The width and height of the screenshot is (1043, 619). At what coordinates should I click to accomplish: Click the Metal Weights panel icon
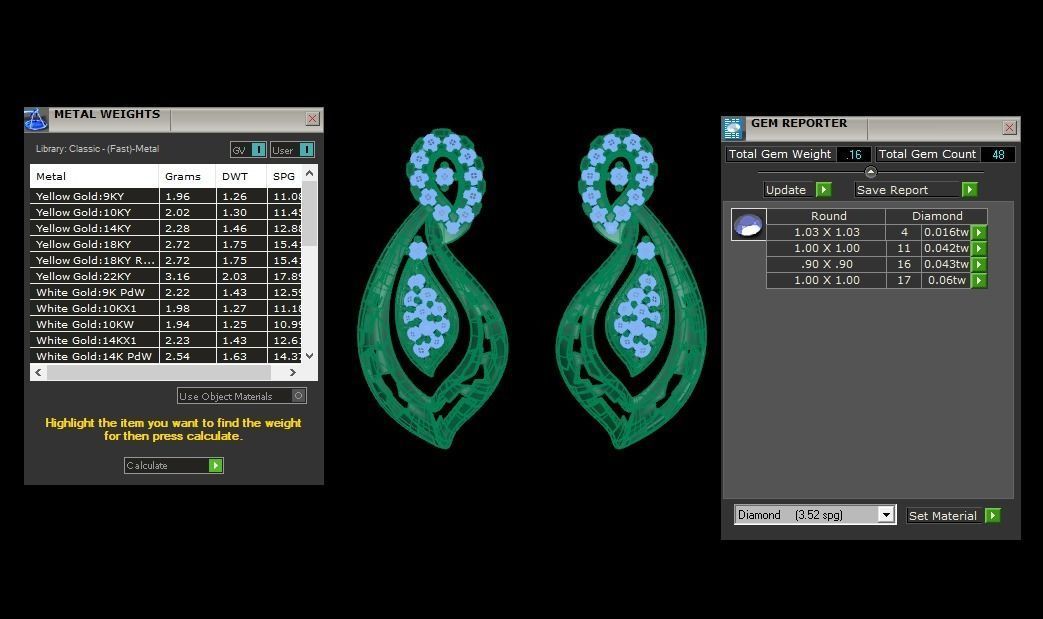click(36, 120)
